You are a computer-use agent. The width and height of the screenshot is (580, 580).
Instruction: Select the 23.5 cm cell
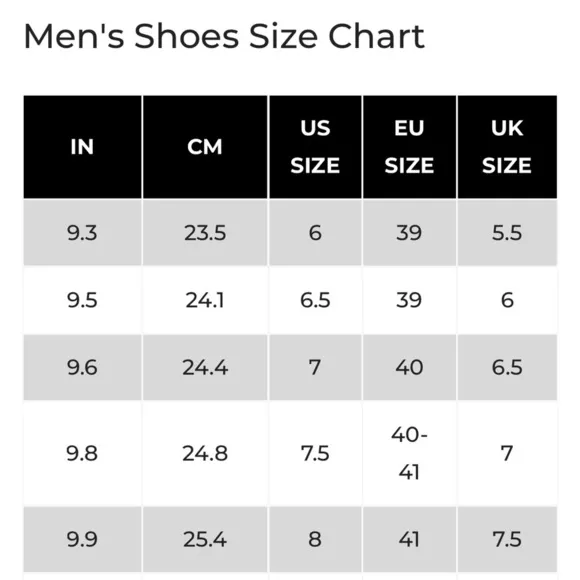205,233
